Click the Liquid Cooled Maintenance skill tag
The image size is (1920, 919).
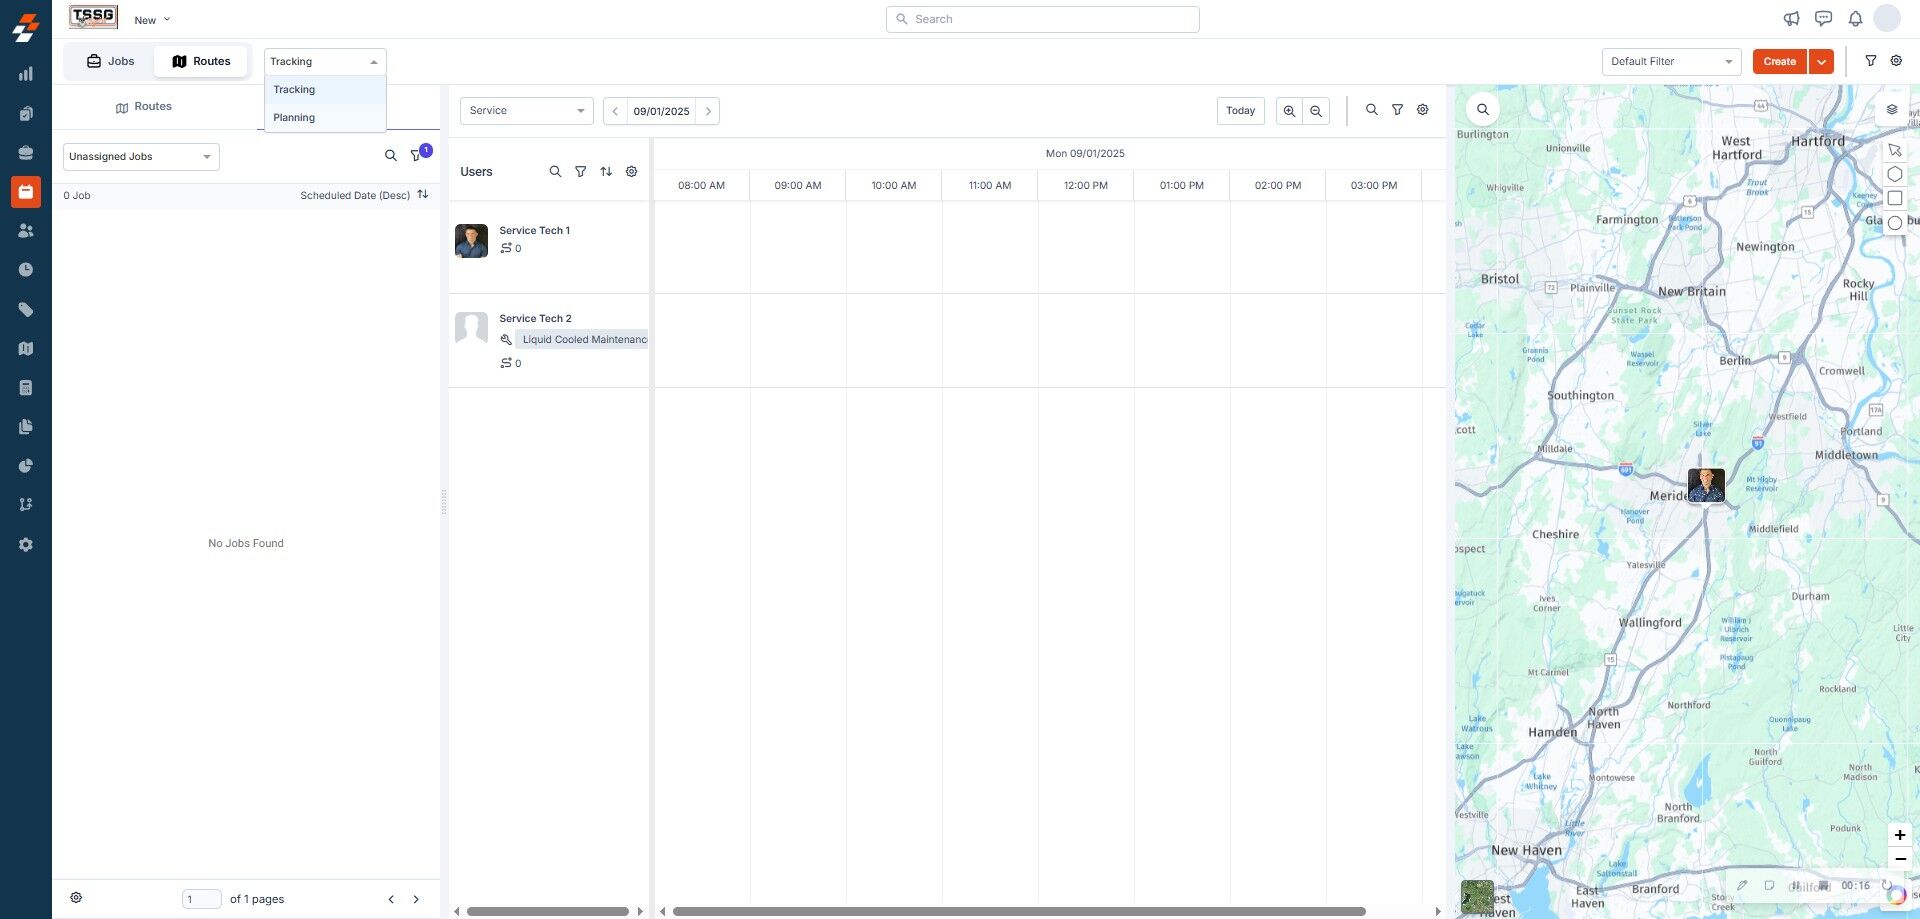coord(582,340)
